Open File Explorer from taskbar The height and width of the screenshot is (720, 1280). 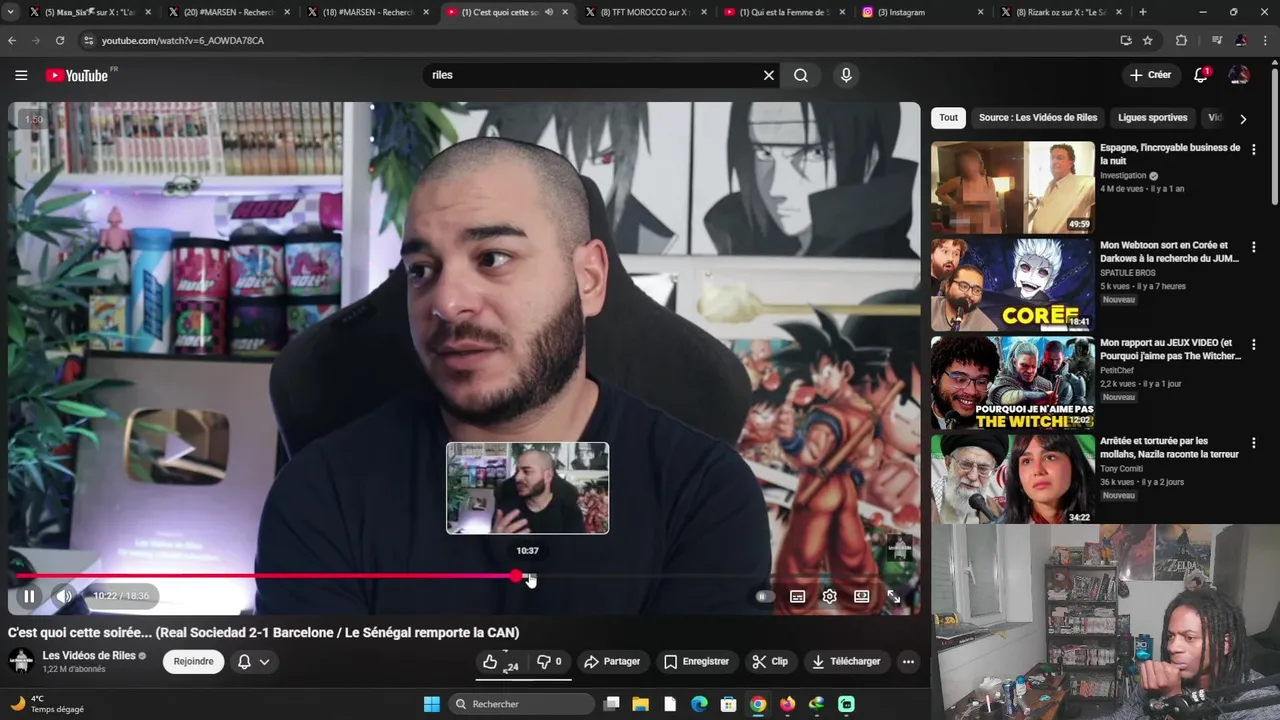(x=641, y=704)
